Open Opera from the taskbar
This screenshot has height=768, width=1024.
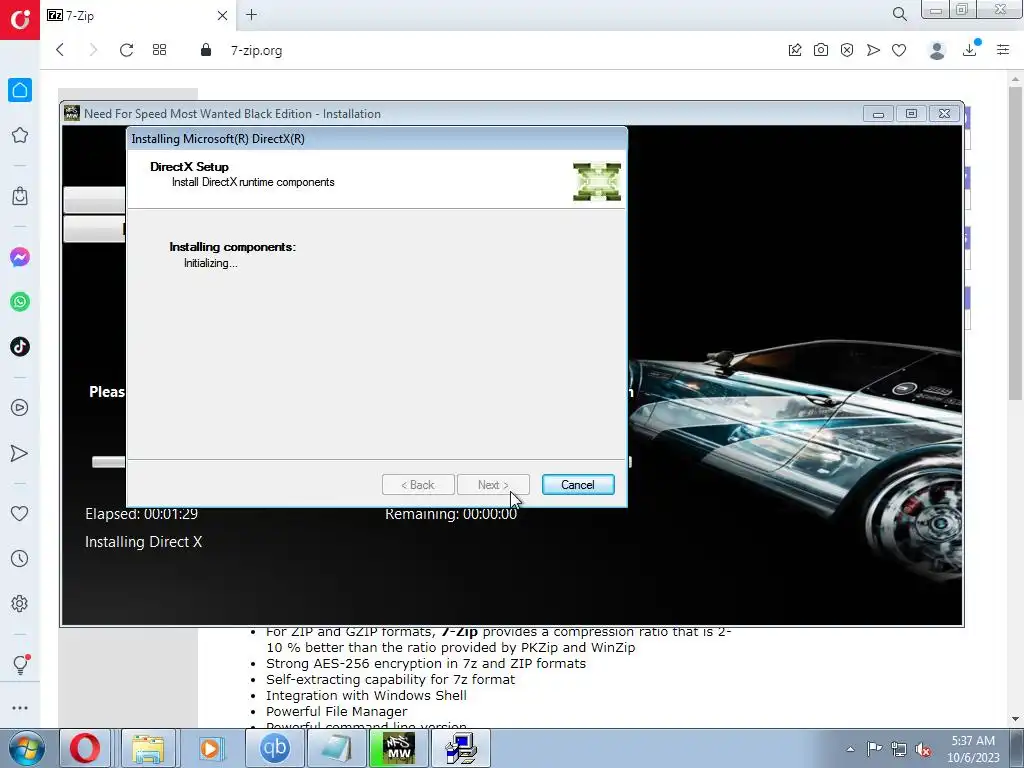tap(85, 748)
